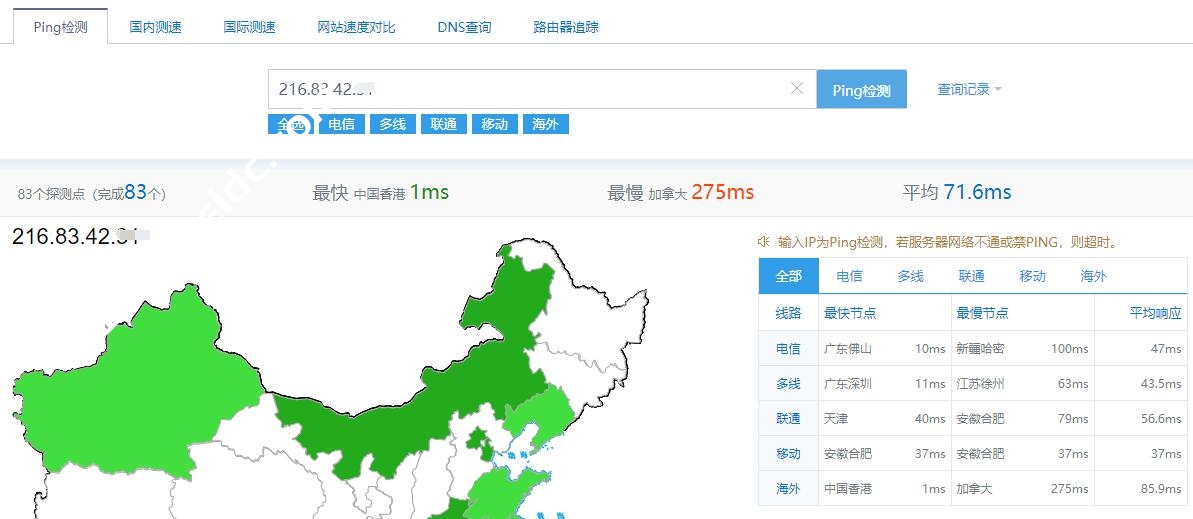
Task: Select the 联通 filter below search box
Action: (x=444, y=124)
